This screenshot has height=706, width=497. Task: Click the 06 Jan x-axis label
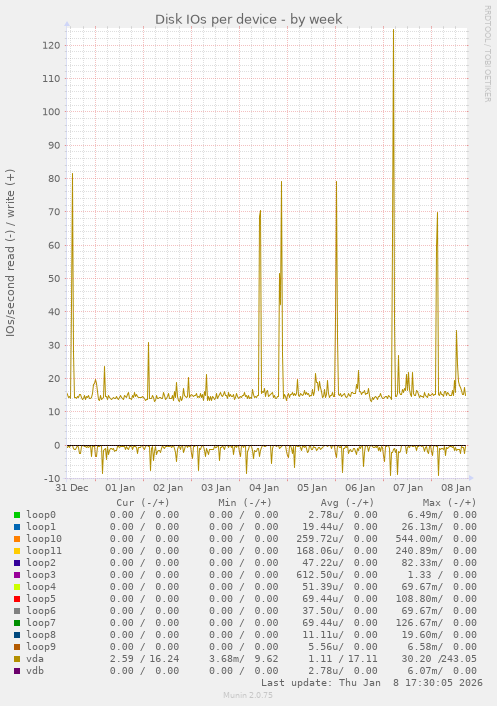(x=360, y=488)
